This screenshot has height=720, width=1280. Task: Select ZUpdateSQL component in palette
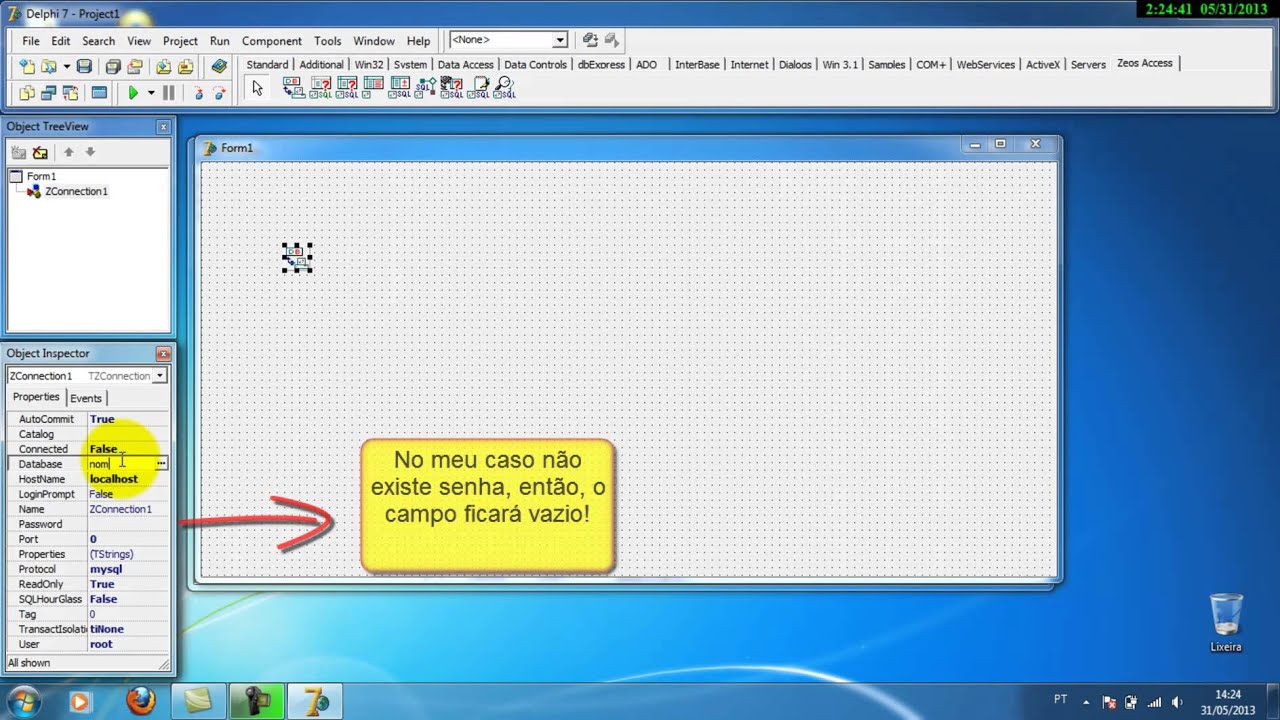click(x=400, y=88)
